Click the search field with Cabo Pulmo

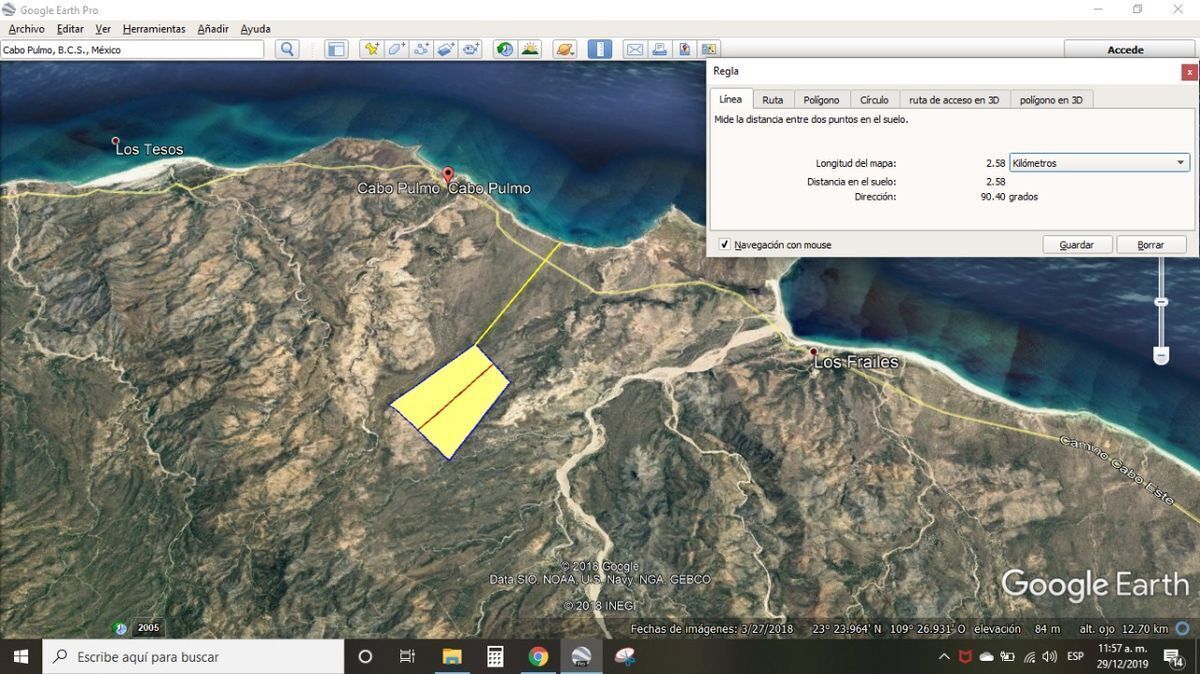tap(133, 49)
